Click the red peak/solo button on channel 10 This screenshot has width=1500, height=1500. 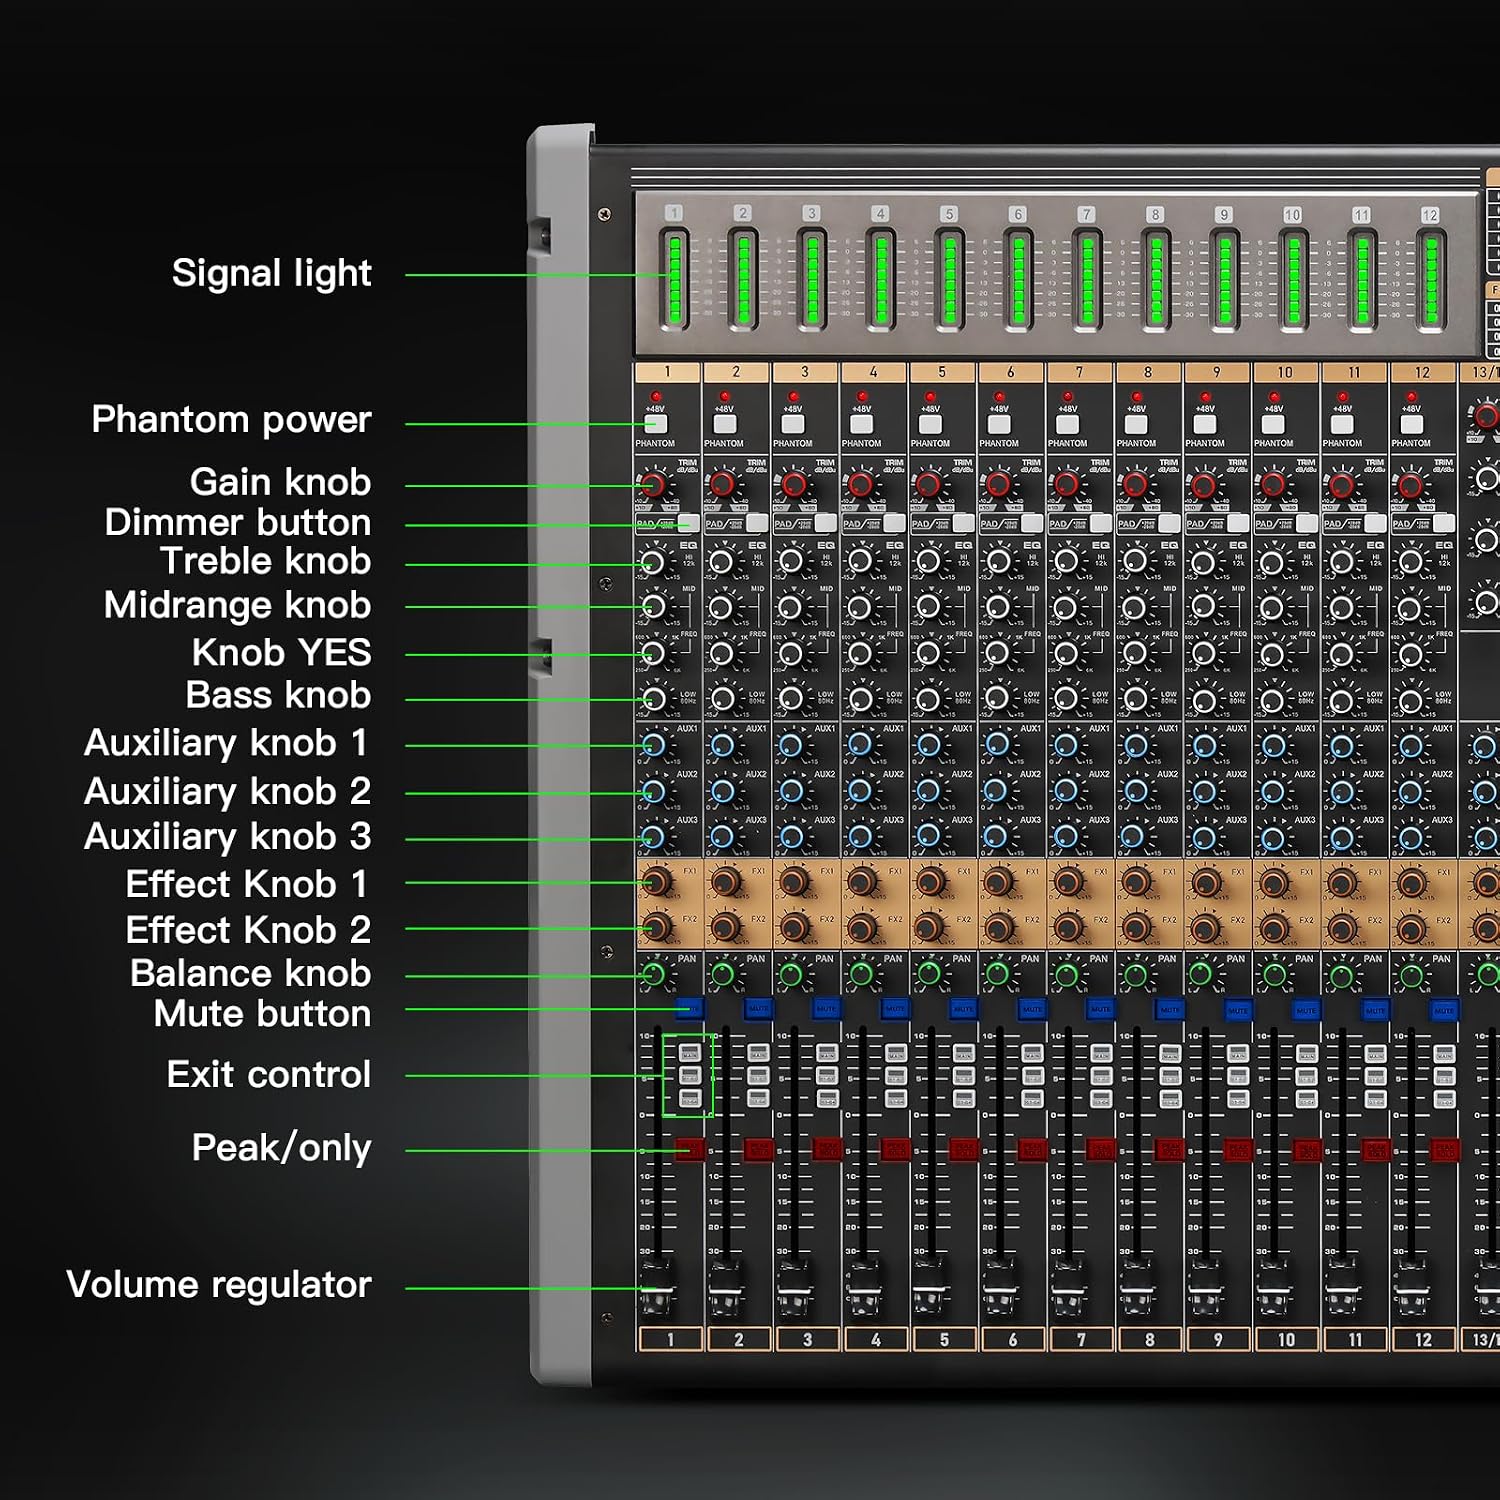point(1307,1149)
